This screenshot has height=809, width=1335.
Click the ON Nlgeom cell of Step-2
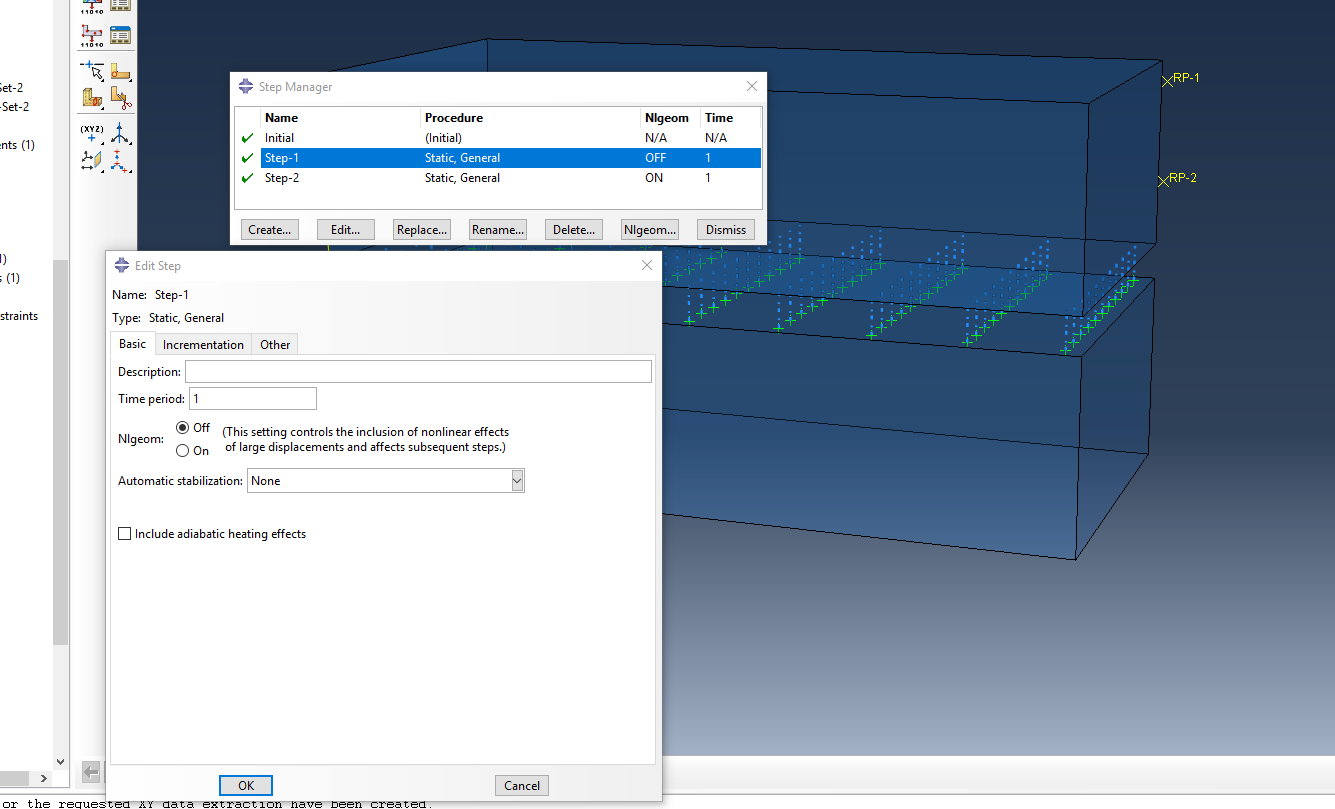(x=654, y=178)
